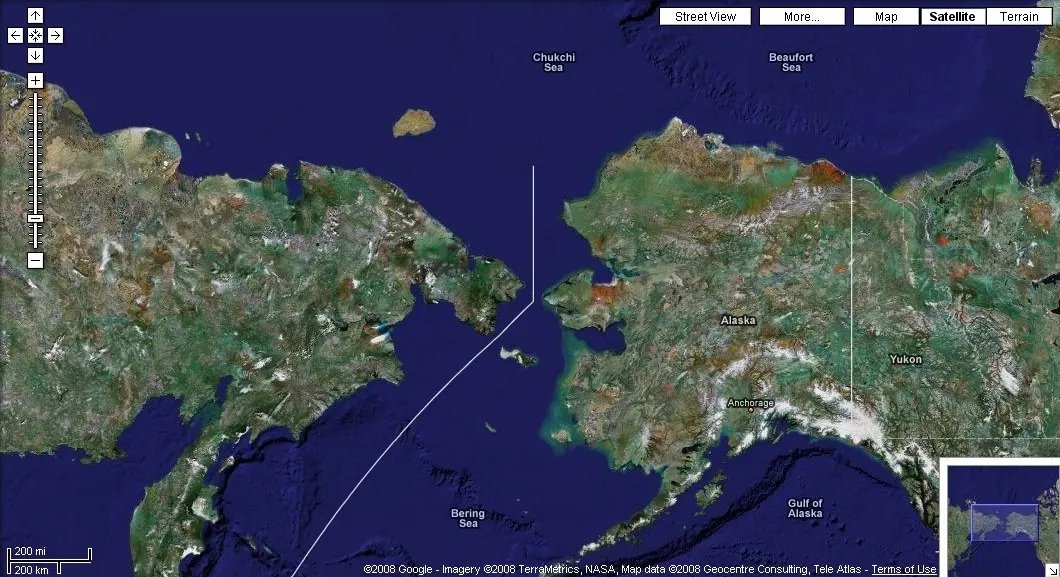Click the top of the zoom slider track
Viewport: 1060px width, 577px height.
(35, 96)
